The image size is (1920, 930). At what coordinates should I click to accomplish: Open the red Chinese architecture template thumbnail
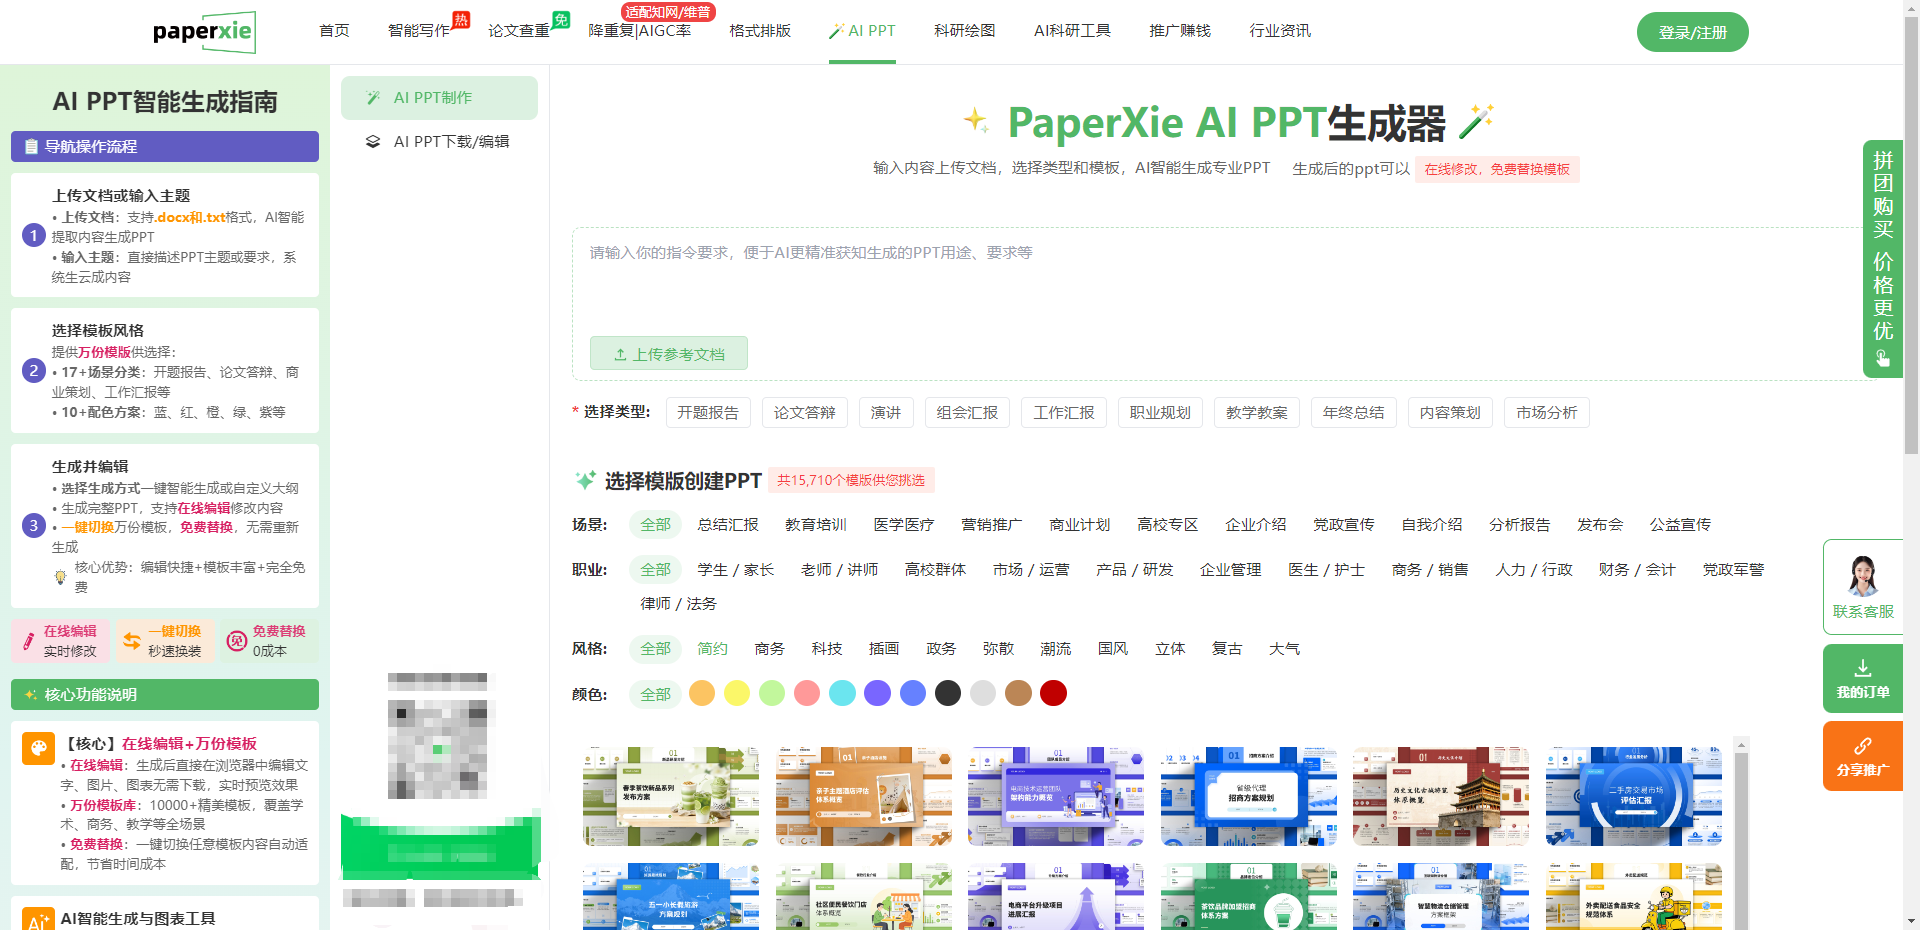[1441, 796]
